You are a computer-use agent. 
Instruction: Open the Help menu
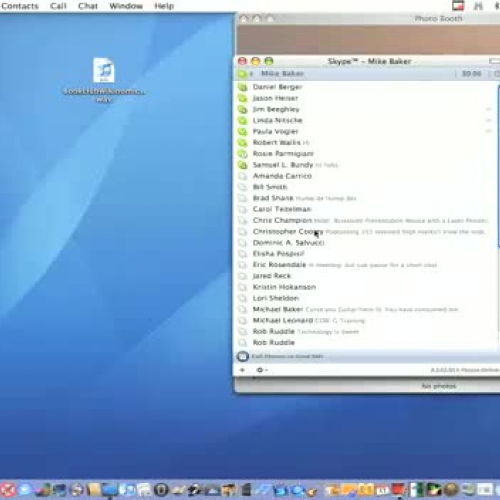pos(164,6)
